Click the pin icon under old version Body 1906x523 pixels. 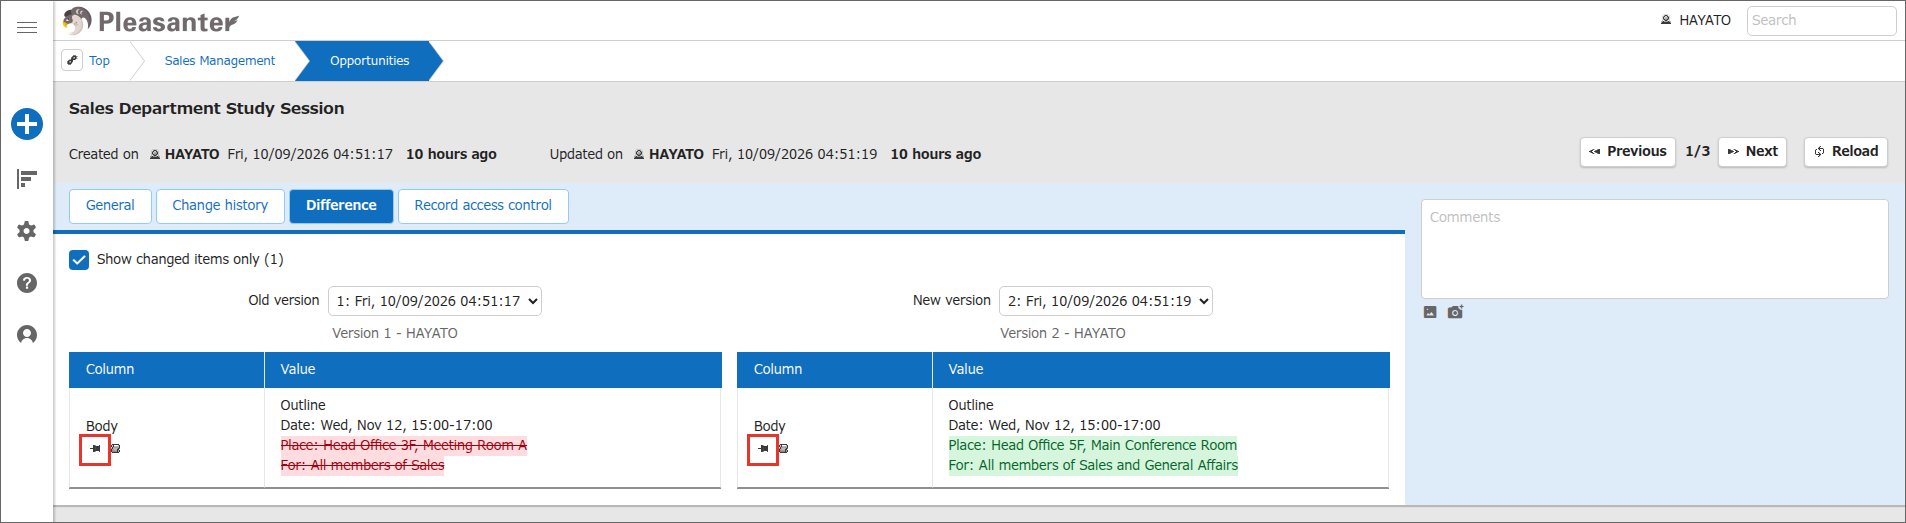click(x=96, y=449)
